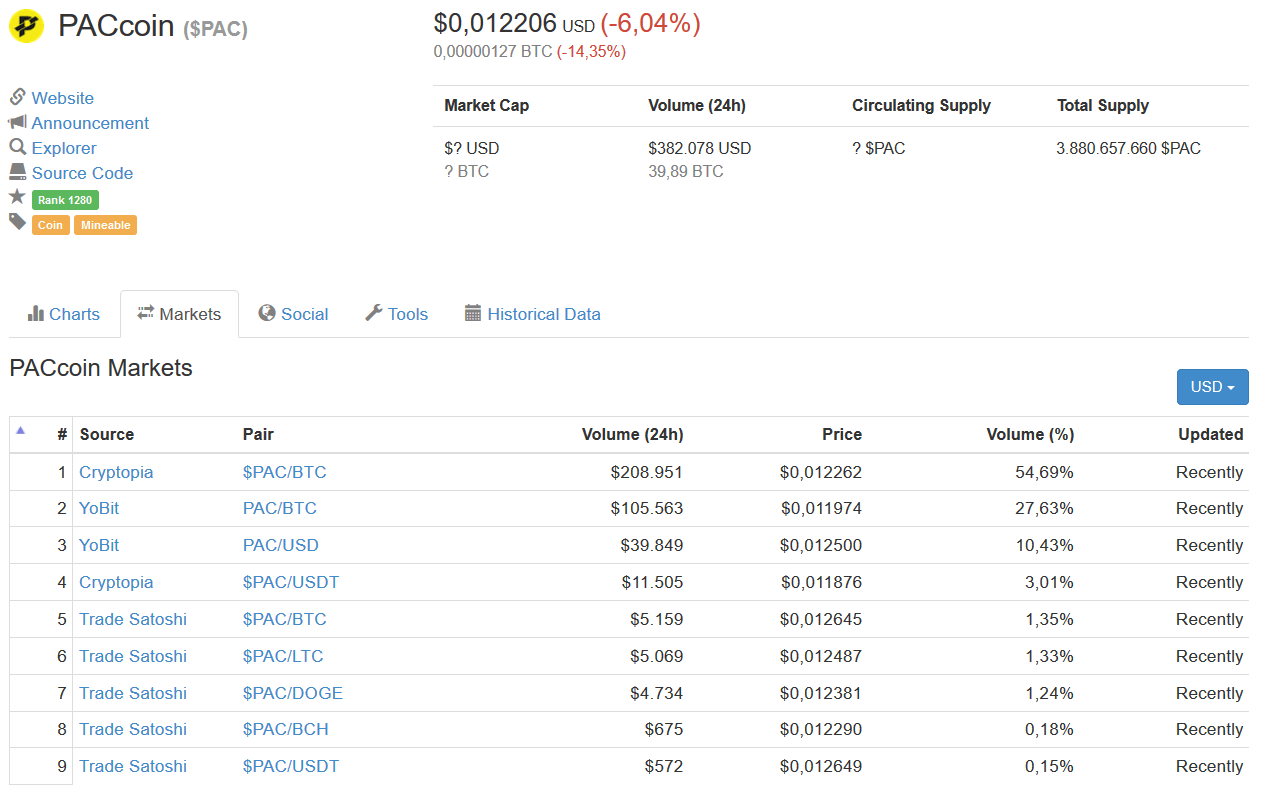Click the 54,69% volume share cell
The width and height of the screenshot is (1271, 803).
point(1045,472)
